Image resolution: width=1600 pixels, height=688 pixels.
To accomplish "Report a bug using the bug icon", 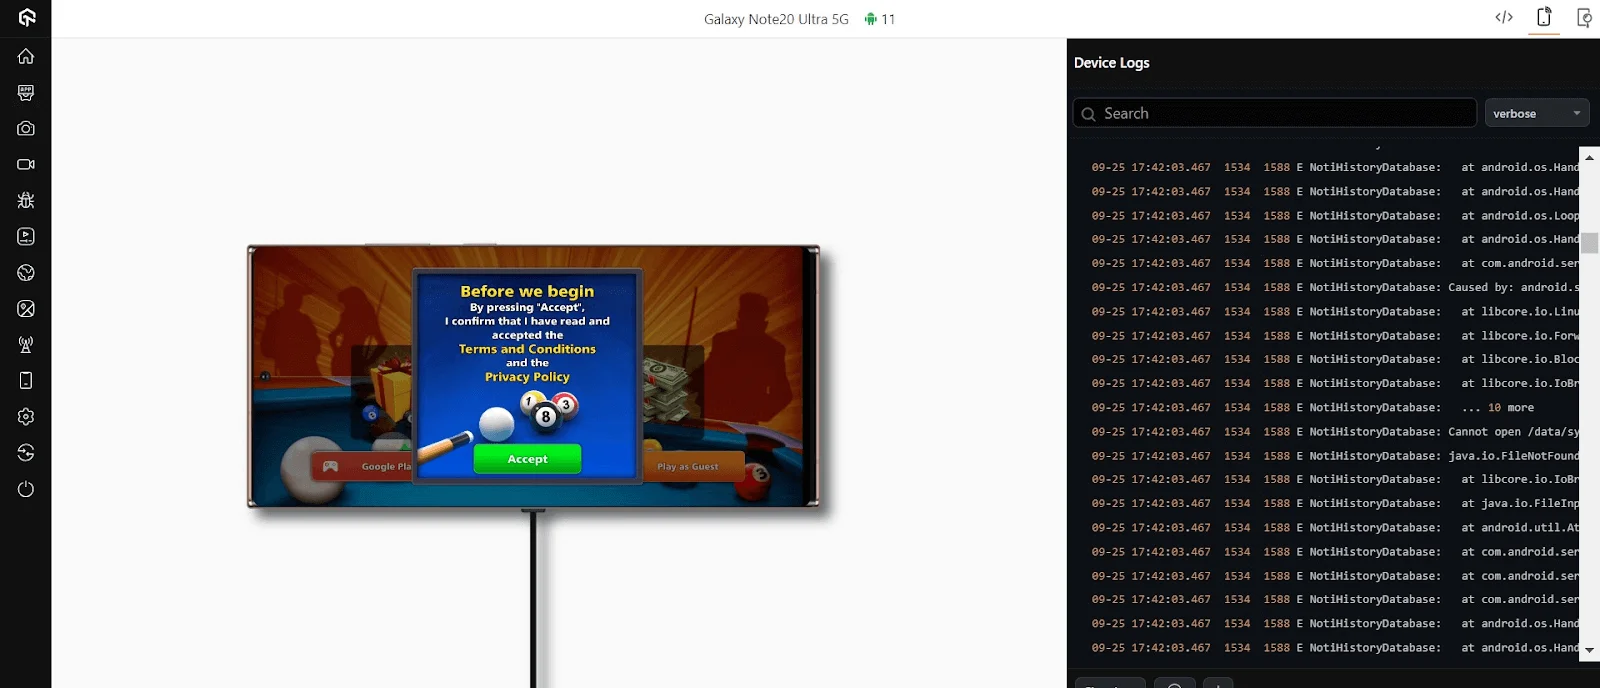I will coord(26,200).
